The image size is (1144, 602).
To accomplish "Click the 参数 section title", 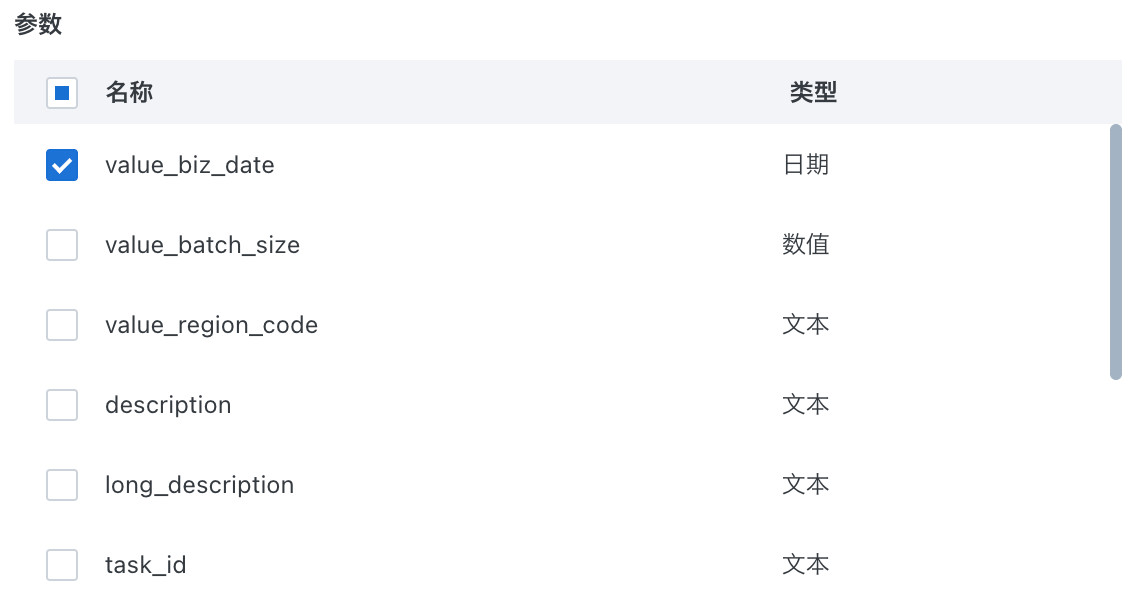I will [38, 25].
